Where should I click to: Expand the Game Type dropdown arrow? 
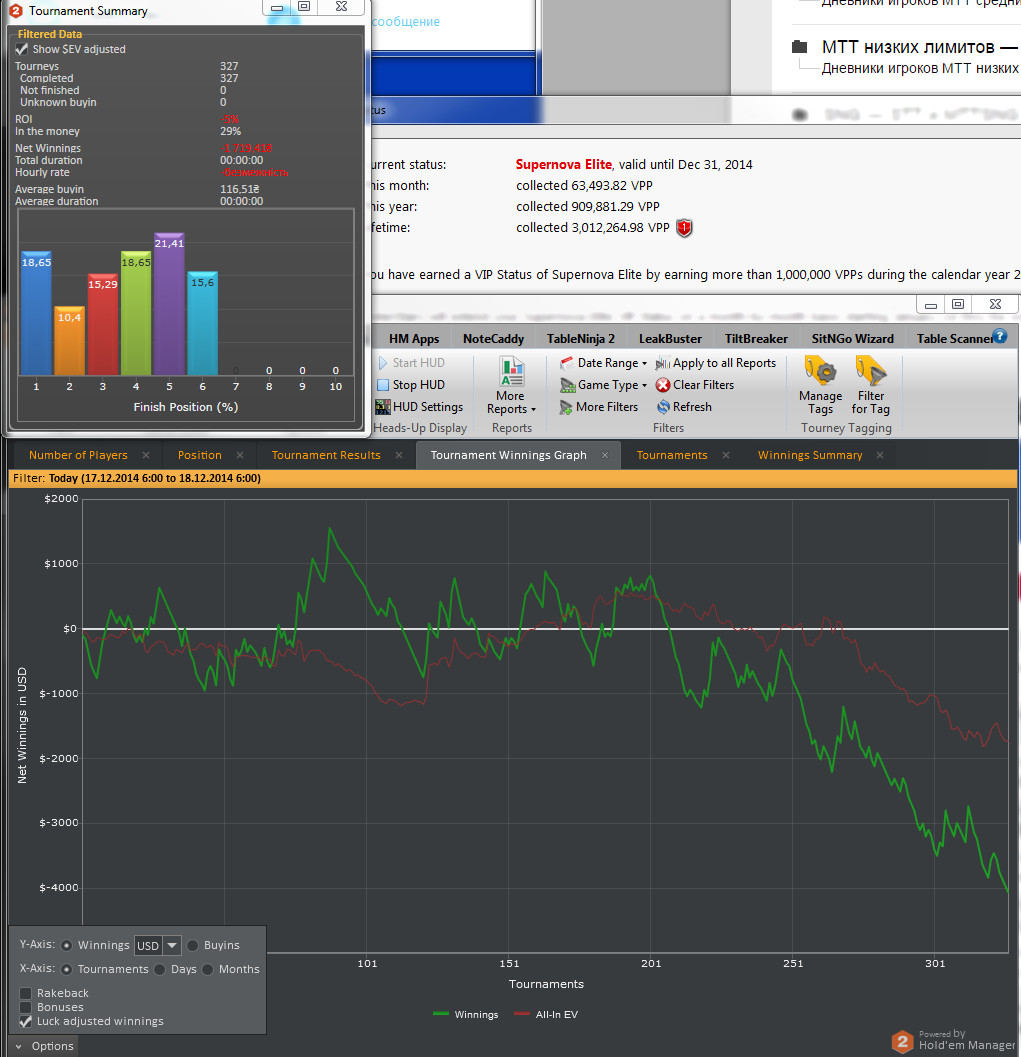click(x=644, y=386)
